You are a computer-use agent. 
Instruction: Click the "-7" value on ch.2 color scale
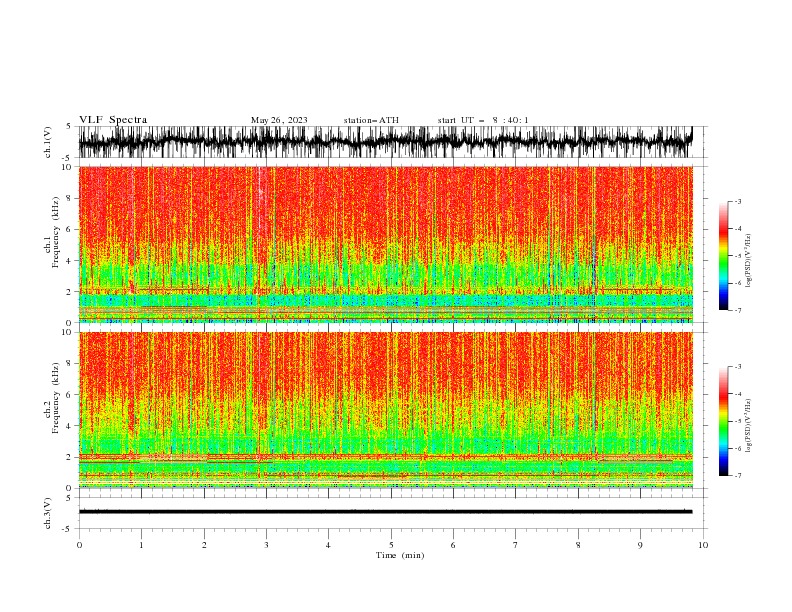tap(737, 475)
